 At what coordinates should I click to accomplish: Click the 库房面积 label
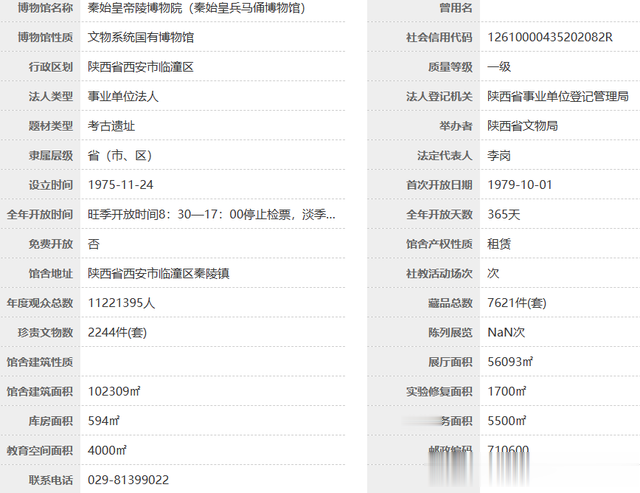point(51,421)
